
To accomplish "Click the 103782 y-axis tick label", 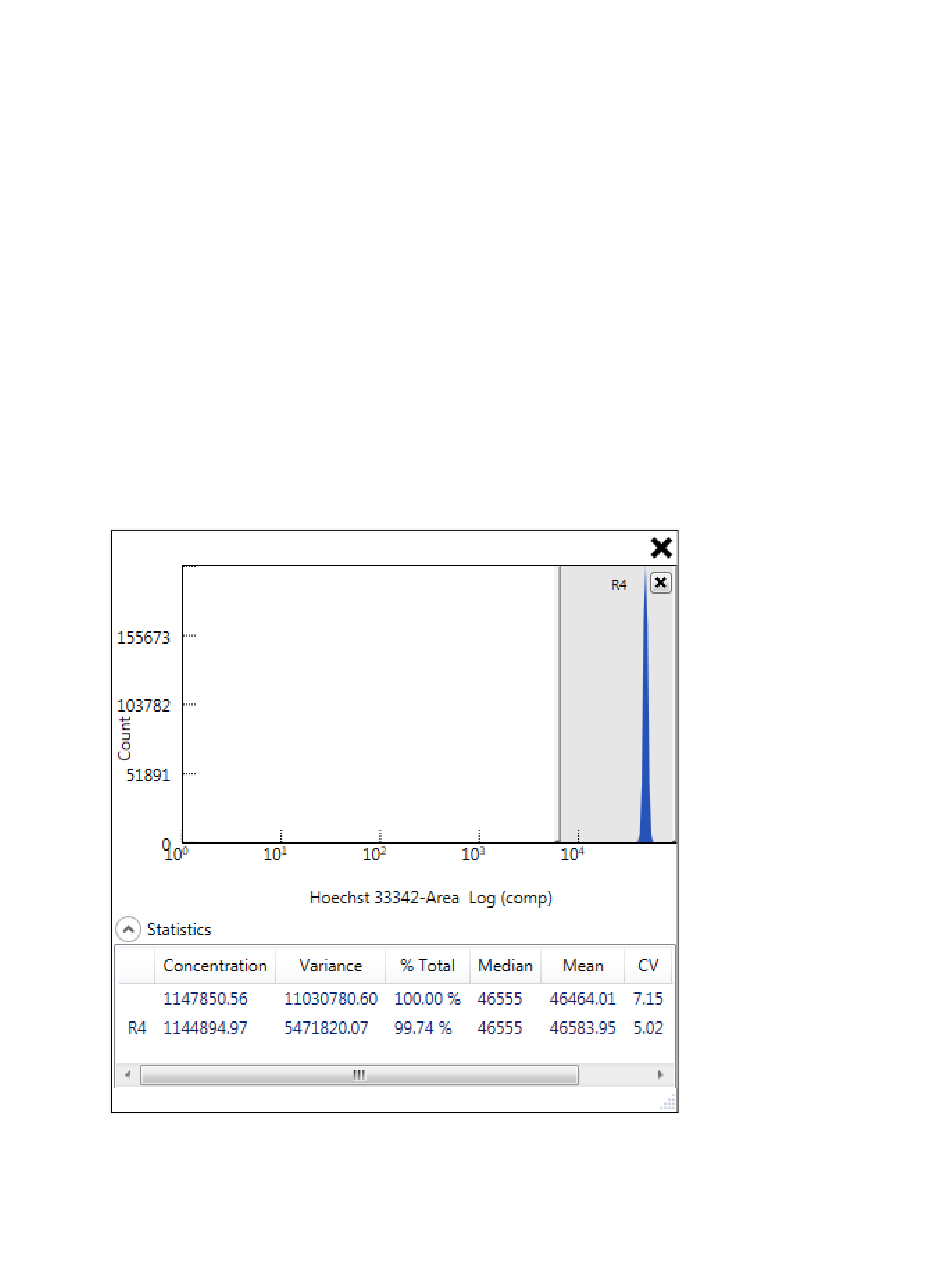I will (x=144, y=705).
